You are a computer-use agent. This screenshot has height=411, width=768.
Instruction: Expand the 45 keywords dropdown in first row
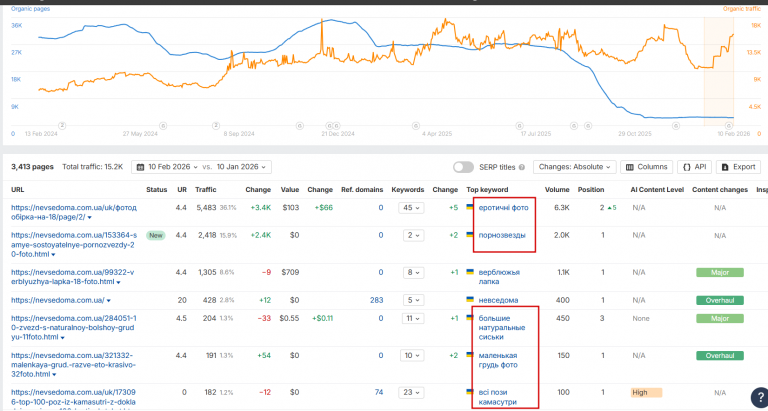coord(411,208)
